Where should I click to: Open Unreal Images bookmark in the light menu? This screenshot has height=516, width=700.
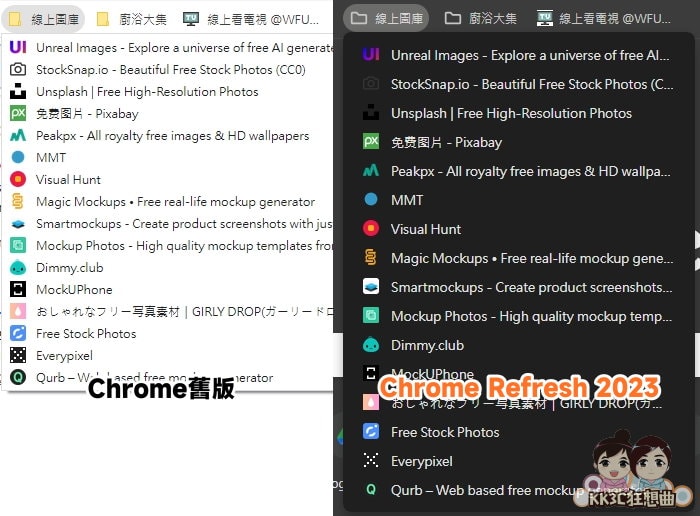click(168, 47)
